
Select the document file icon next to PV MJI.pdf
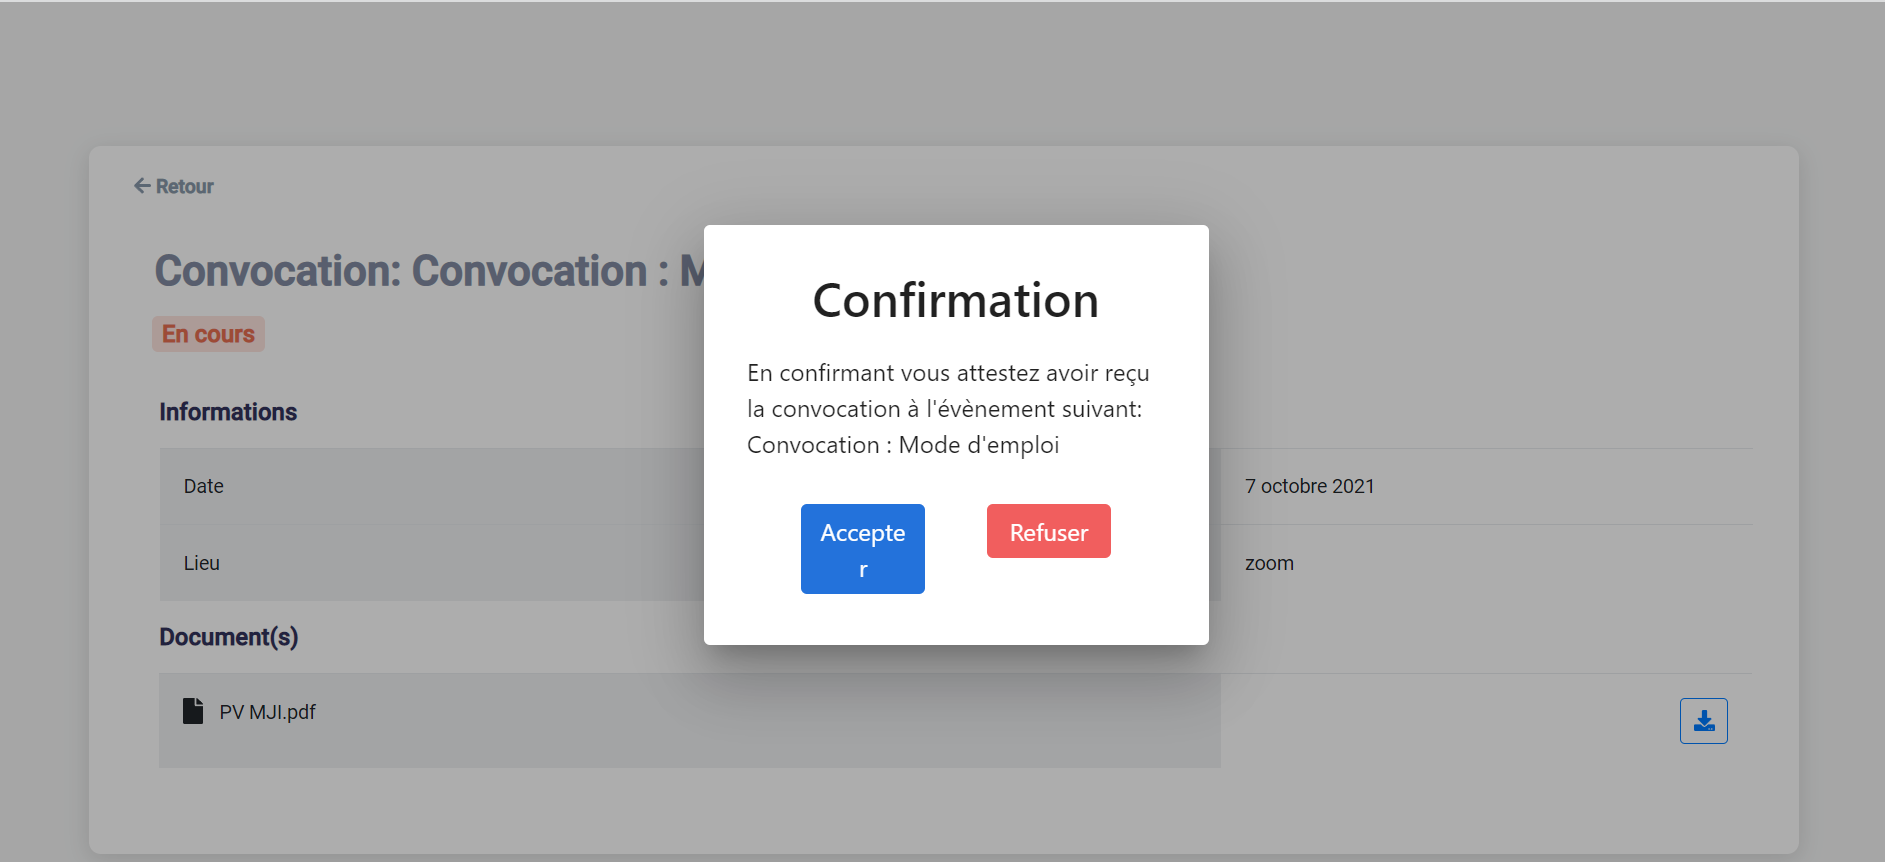192,711
